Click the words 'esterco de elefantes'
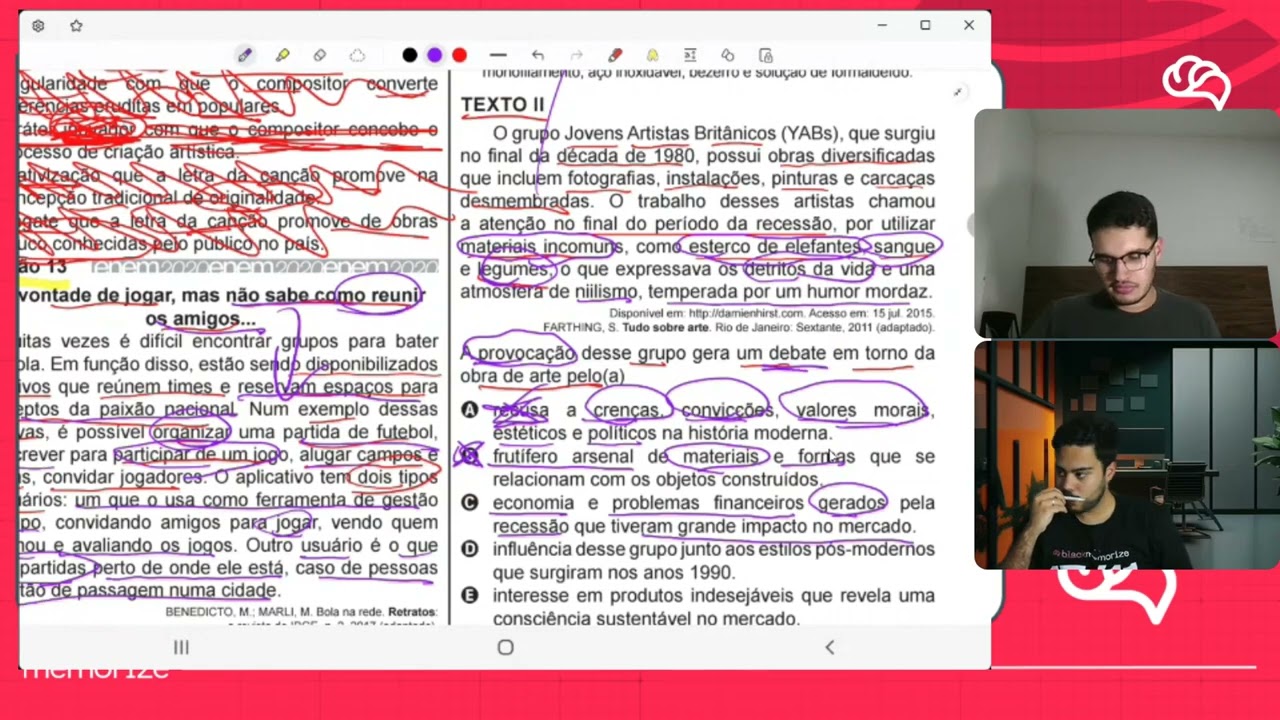The image size is (1280, 720). [x=775, y=246]
